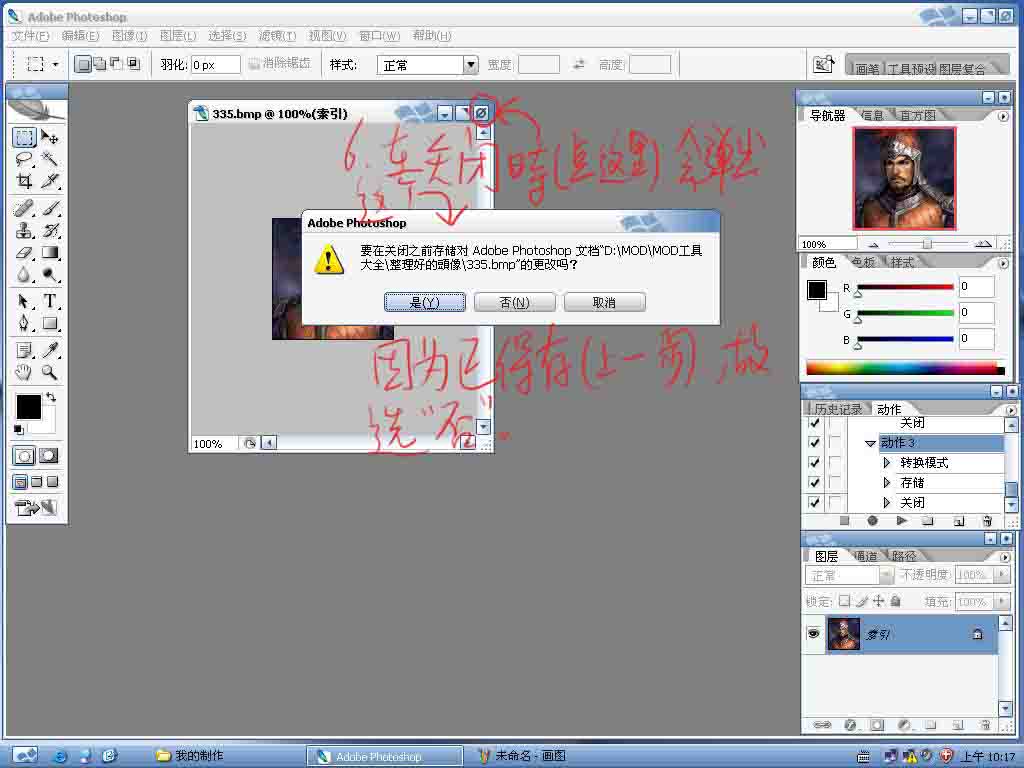
Task: Click 取消 to cancel closing
Action: [604, 302]
